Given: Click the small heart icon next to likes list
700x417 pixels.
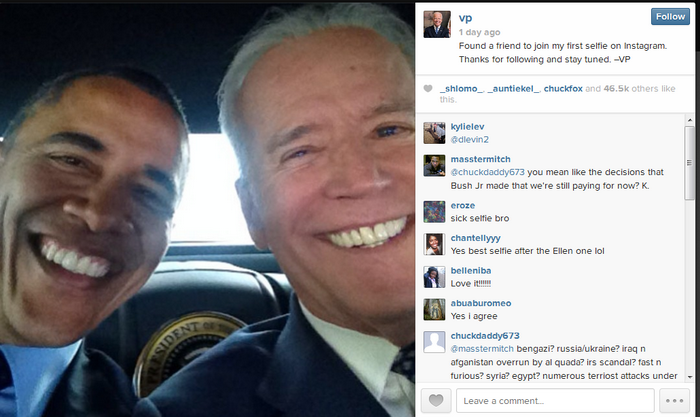Looking at the screenshot, I should [x=428, y=88].
